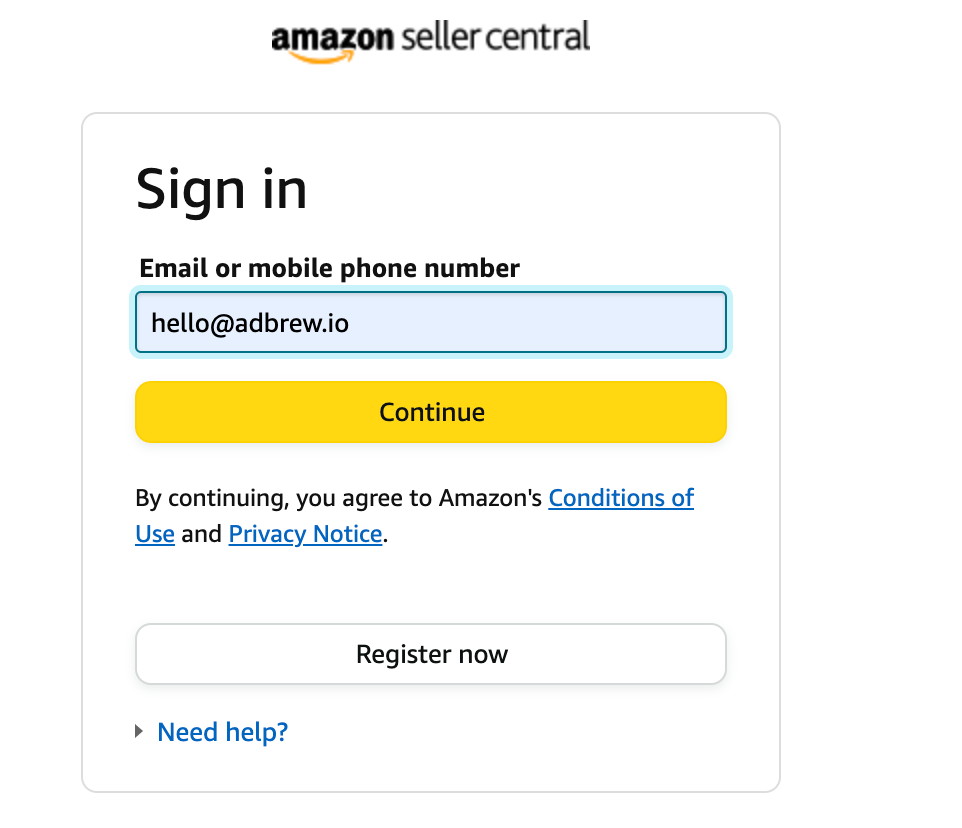Click the word 'Use' in the wrapped link
962x828 pixels.
coord(155,534)
